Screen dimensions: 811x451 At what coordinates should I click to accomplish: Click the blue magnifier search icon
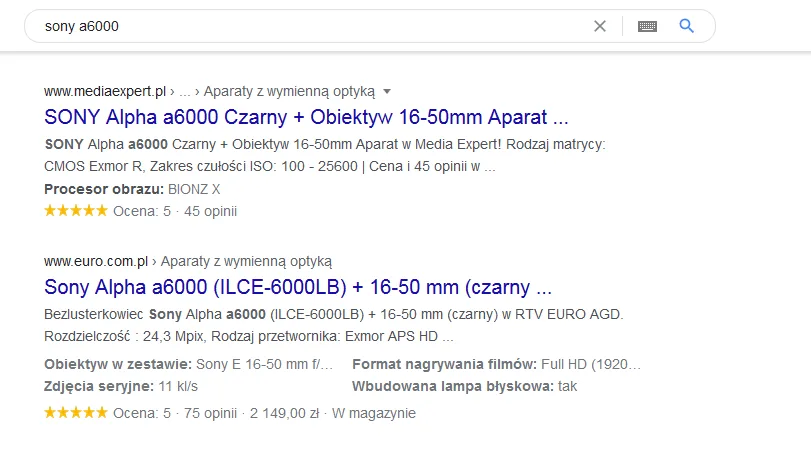[x=686, y=25]
